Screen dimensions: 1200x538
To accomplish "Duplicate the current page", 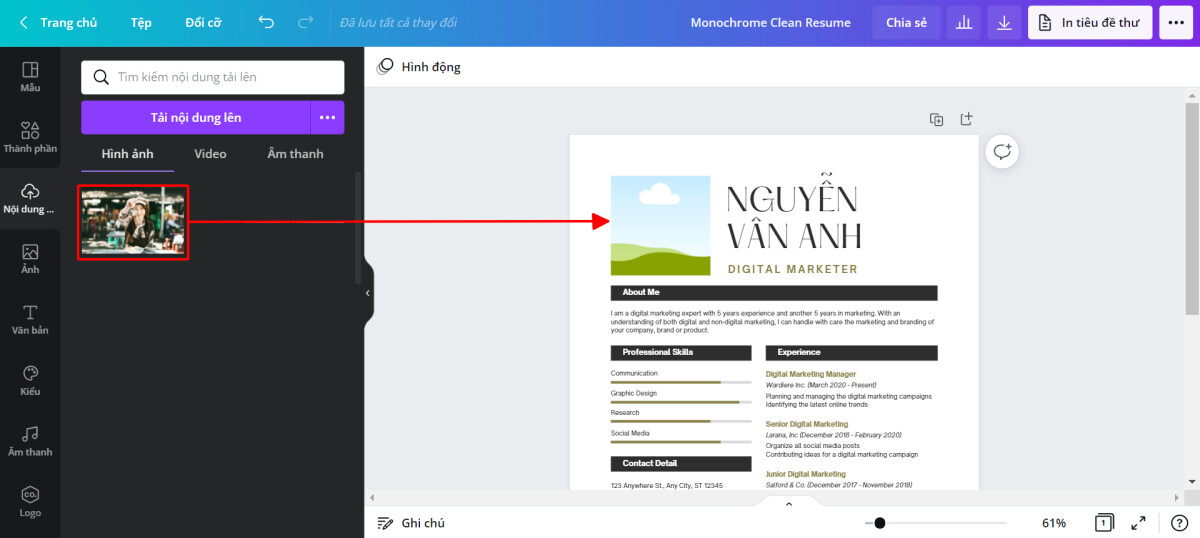I will click(x=937, y=119).
